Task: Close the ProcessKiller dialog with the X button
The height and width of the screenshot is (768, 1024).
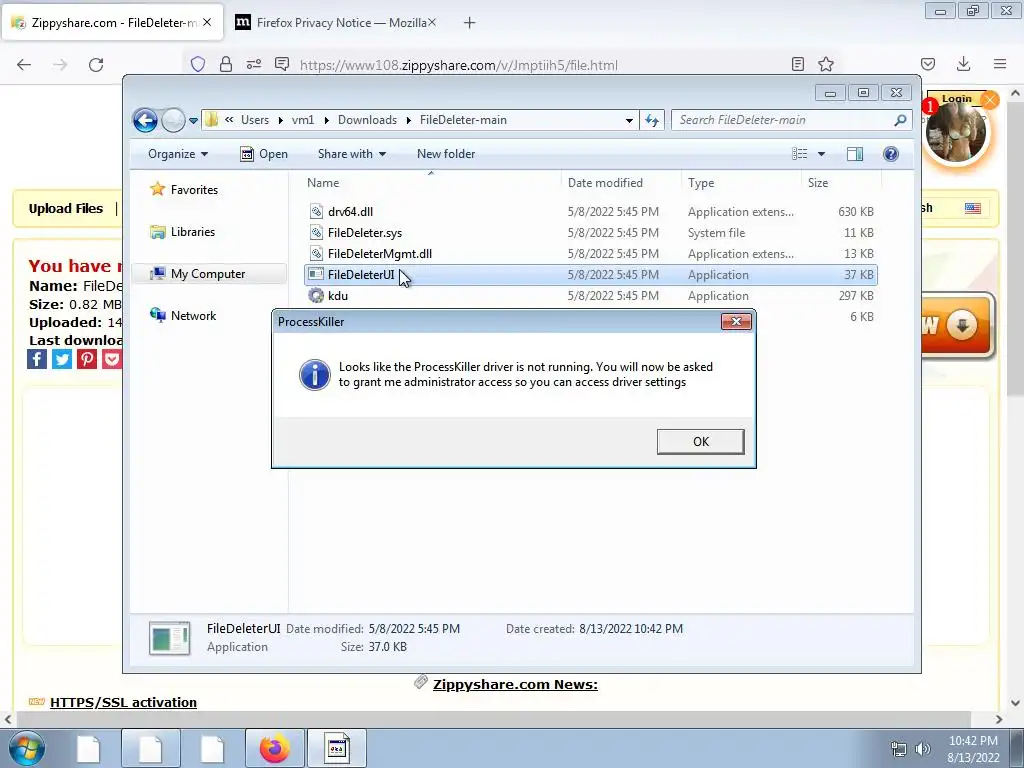Action: click(x=736, y=321)
